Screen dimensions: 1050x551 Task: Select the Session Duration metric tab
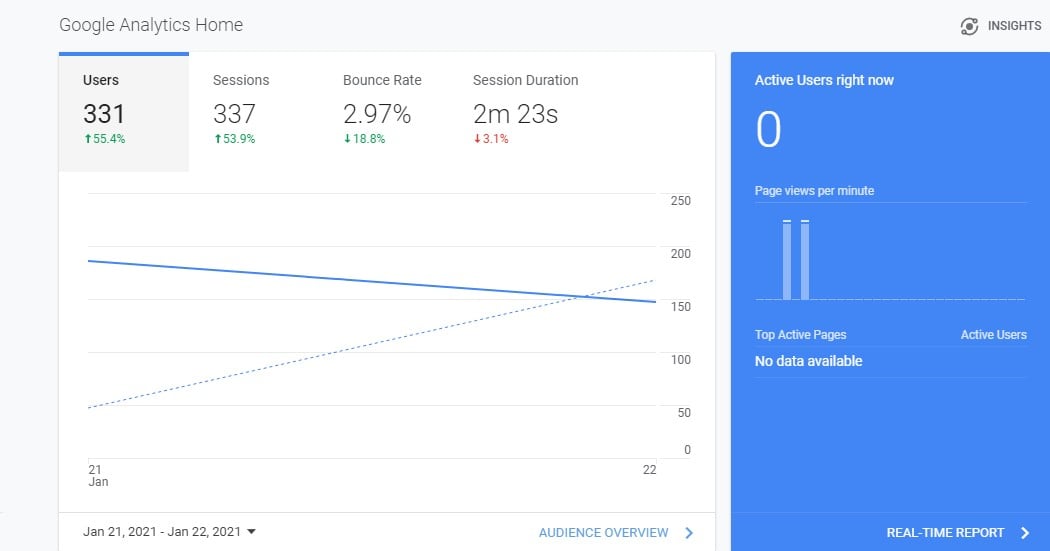coord(525,111)
